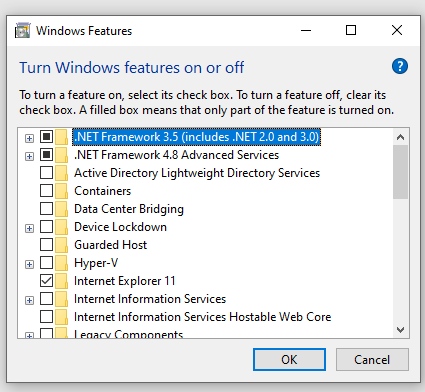
Task: Click folder icon beside Internet Information Services row
Action: 61,299
